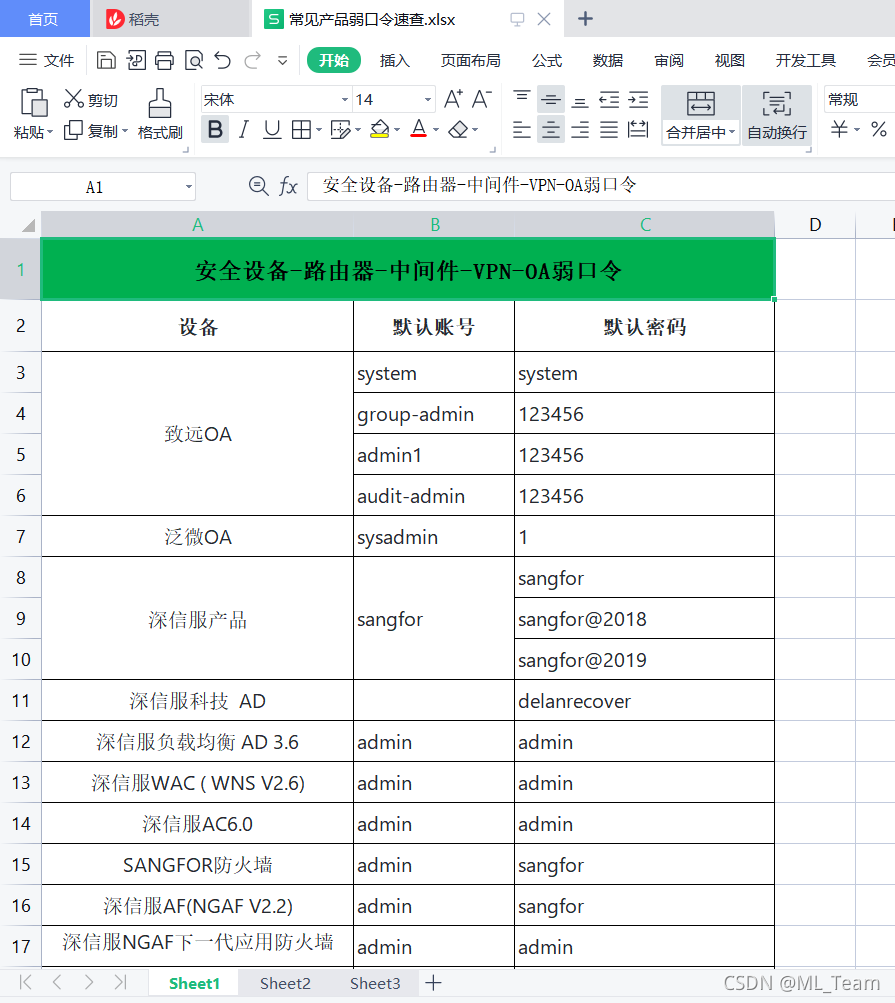
Task: Click the distributed alignment icon
Action: [638, 129]
